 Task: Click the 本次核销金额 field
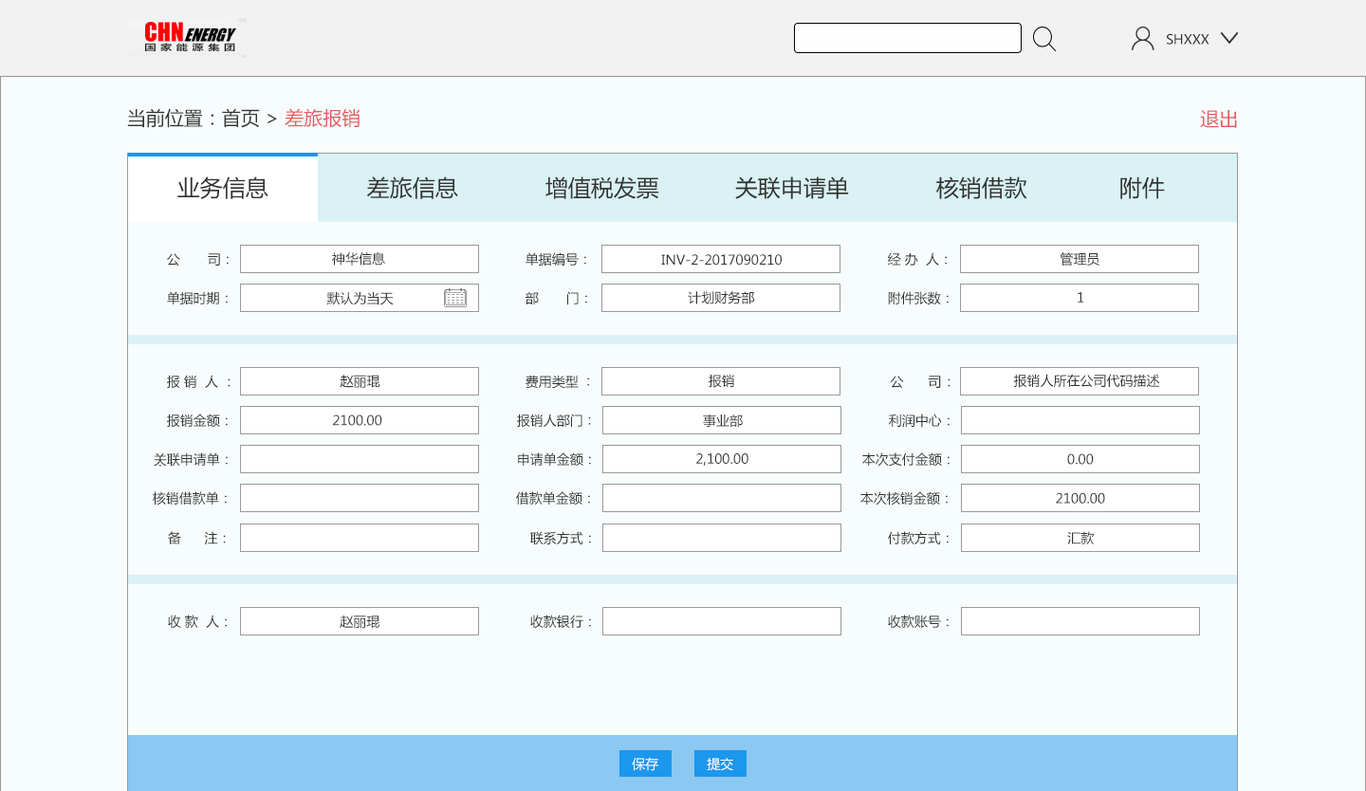(x=1080, y=498)
